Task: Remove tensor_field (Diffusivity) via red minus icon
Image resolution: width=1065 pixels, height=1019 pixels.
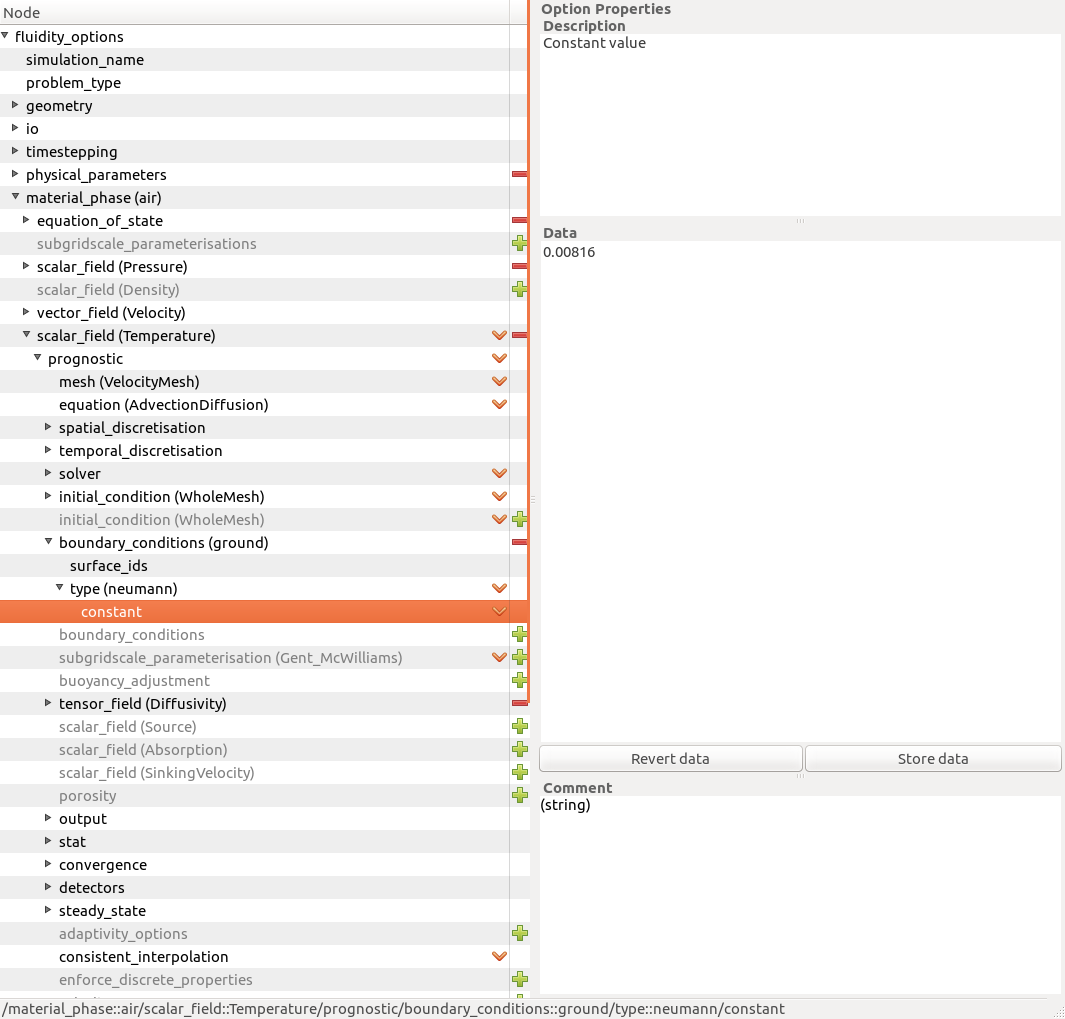Action: tap(520, 703)
